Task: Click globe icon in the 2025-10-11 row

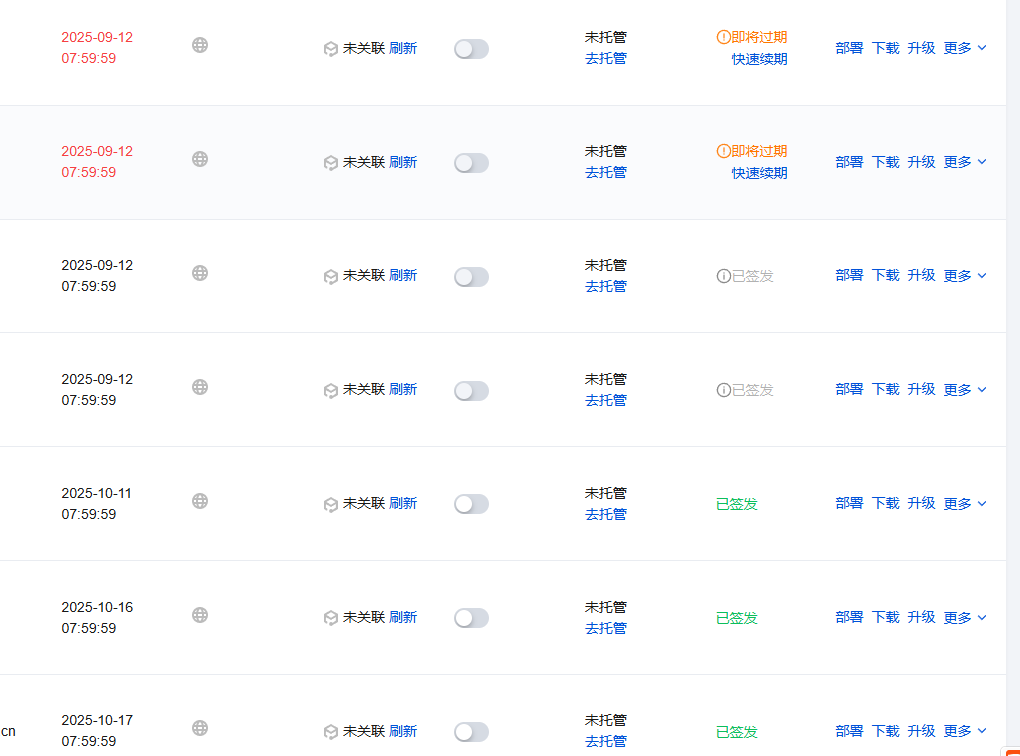Action: 200,501
